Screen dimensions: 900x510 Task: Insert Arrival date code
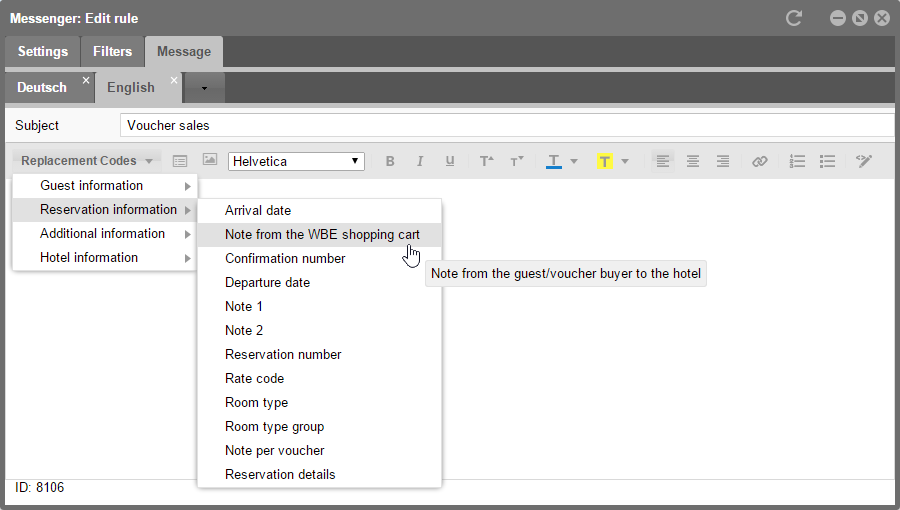319,211
